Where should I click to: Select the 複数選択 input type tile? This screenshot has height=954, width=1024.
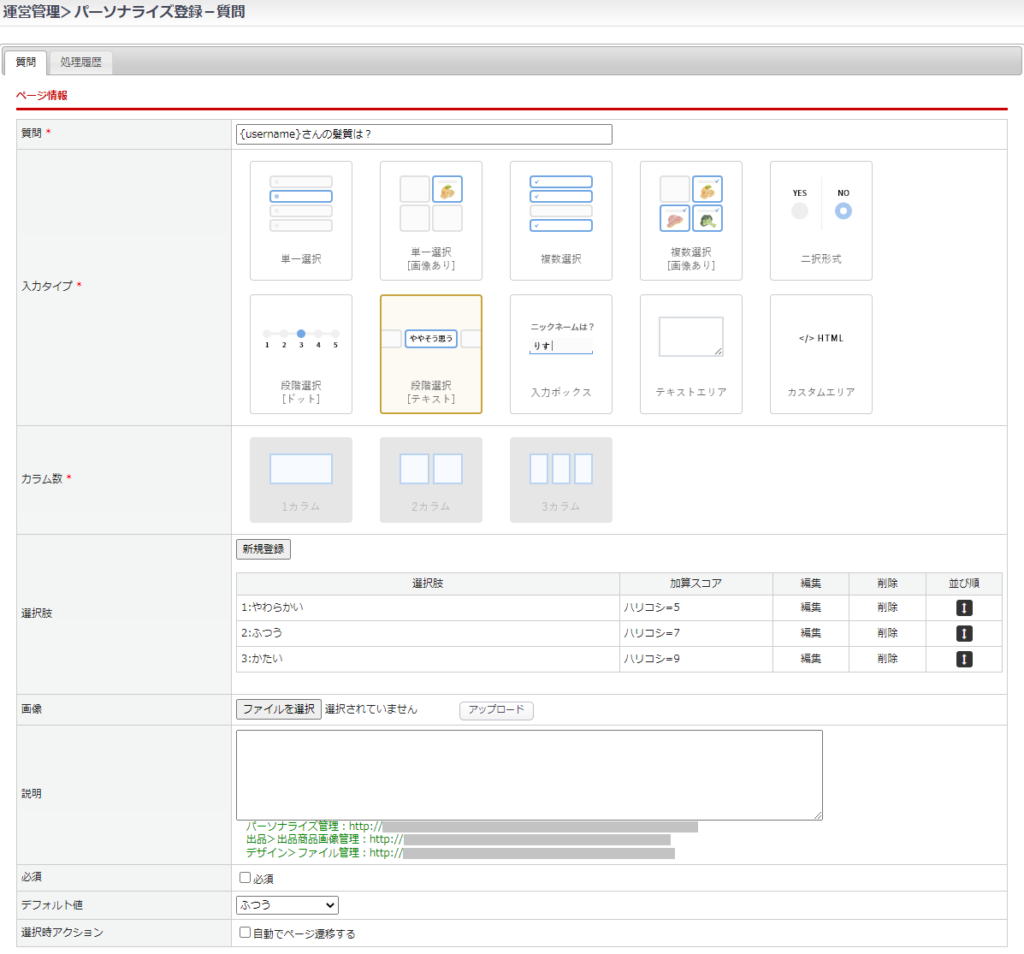[x=561, y=220]
